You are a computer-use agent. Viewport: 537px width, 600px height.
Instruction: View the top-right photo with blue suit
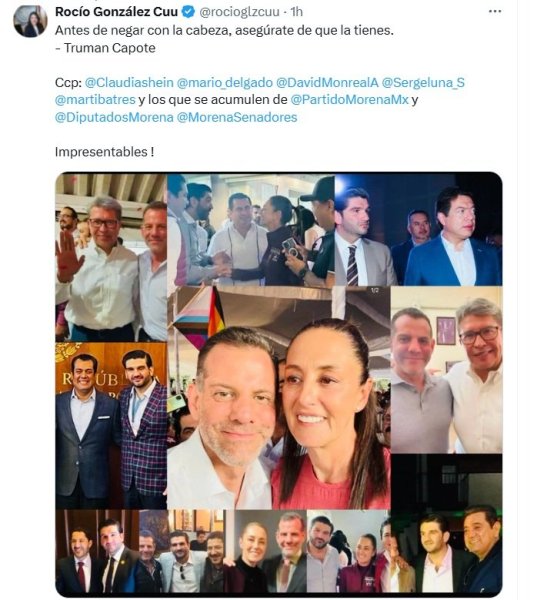[x=418, y=230]
